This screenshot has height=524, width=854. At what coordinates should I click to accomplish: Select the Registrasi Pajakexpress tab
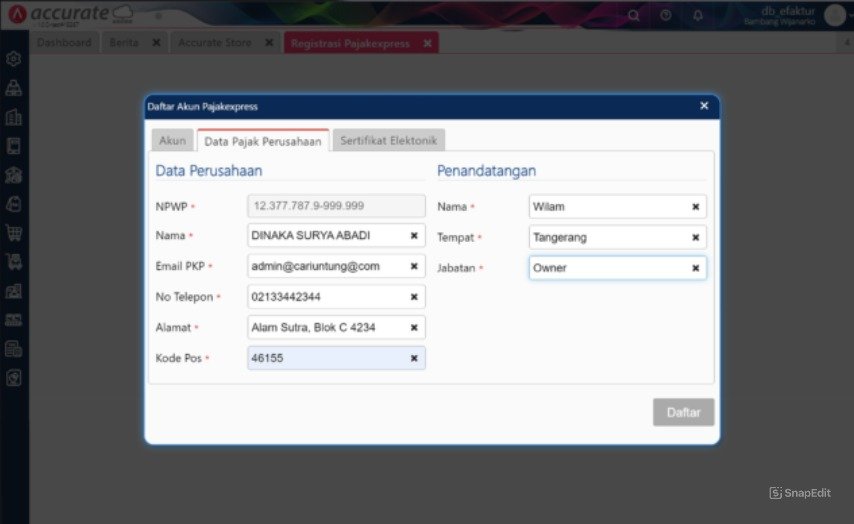pos(350,43)
